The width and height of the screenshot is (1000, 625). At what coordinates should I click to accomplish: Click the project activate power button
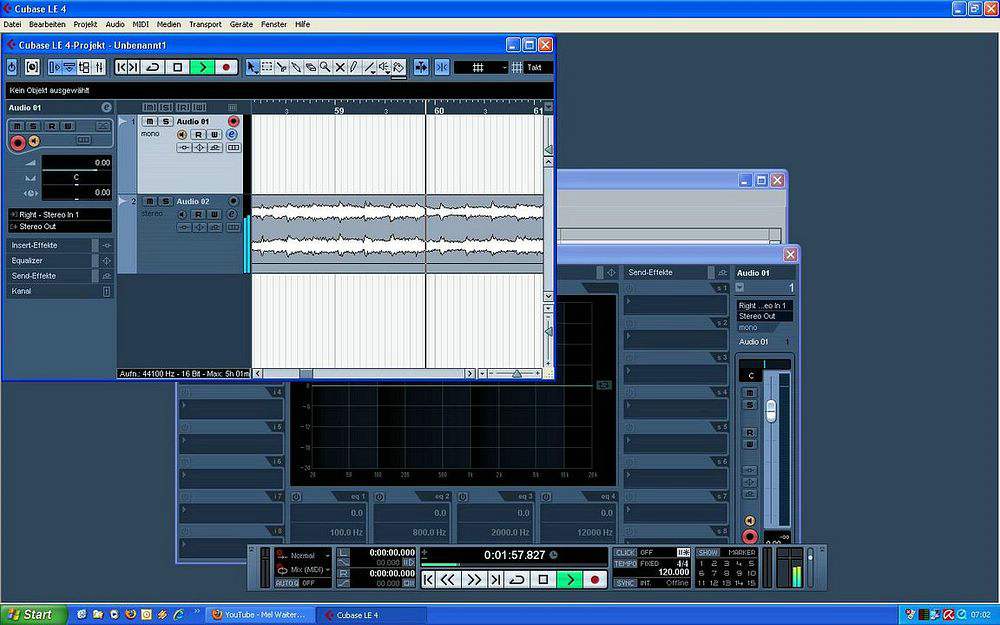[12, 67]
